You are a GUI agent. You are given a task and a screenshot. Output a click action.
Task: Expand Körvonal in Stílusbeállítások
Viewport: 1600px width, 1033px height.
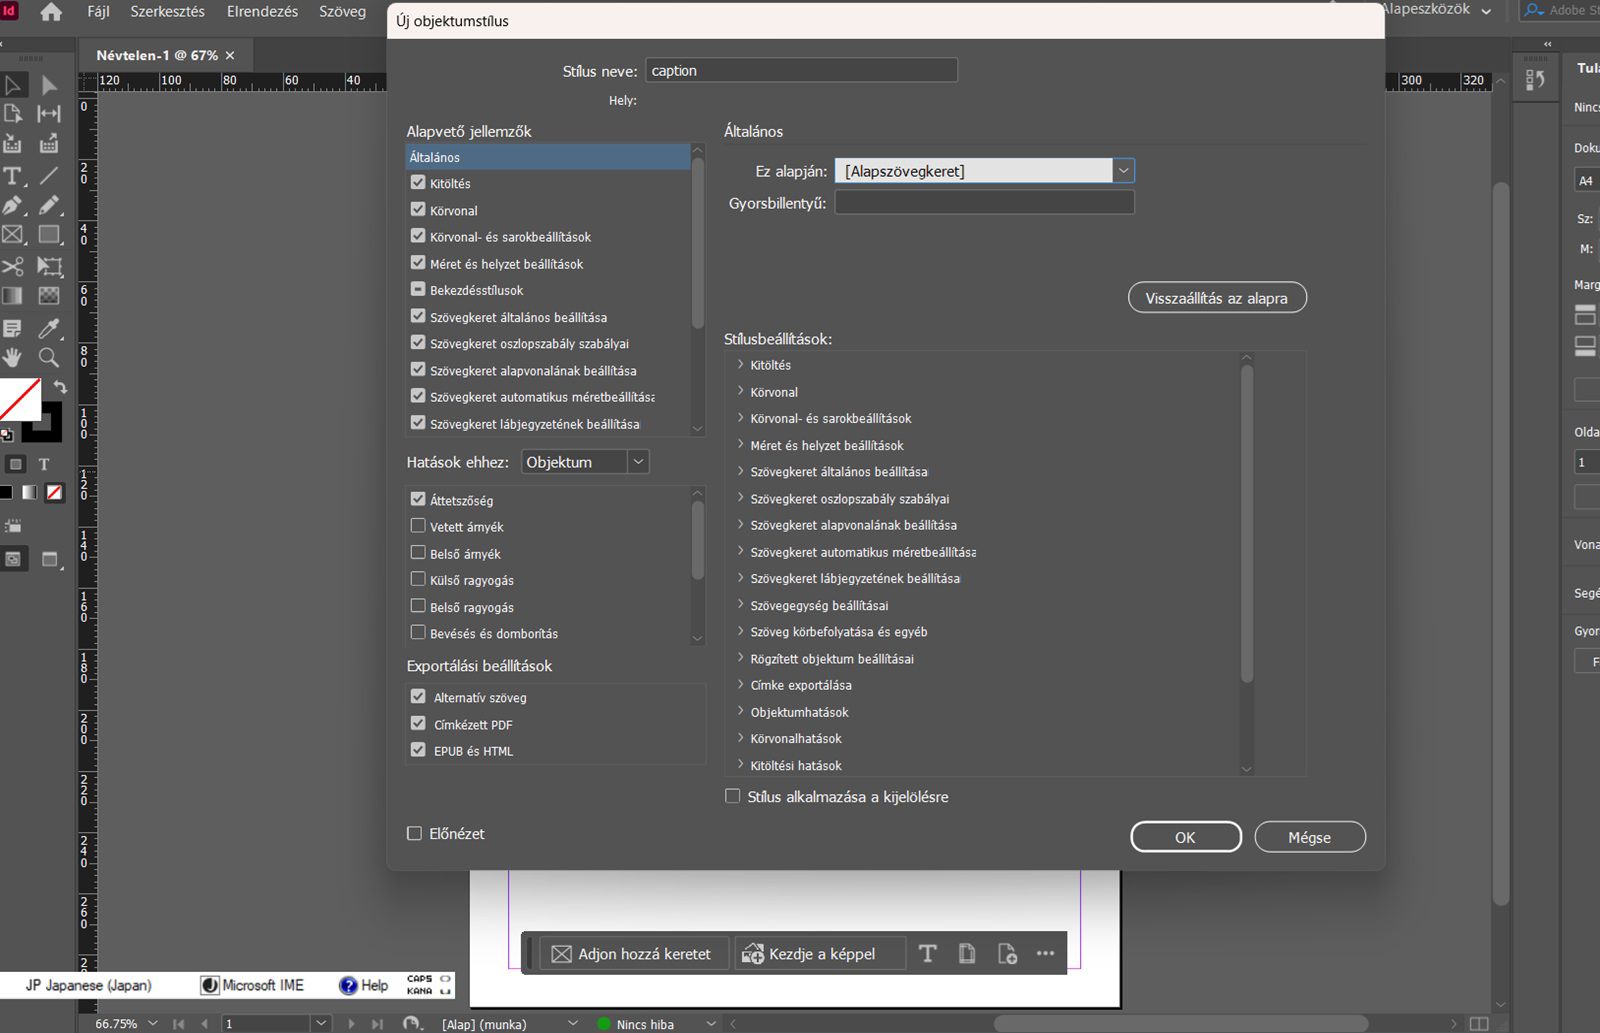pyautogui.click(x=741, y=392)
